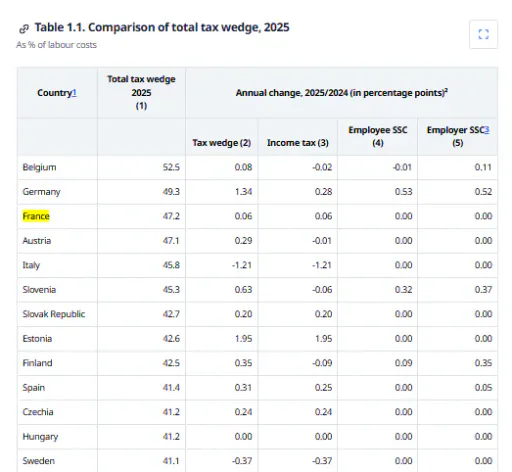The height and width of the screenshot is (472, 512).
Task: Click Slovenia's income tax change -0.06
Action: click(x=322, y=290)
